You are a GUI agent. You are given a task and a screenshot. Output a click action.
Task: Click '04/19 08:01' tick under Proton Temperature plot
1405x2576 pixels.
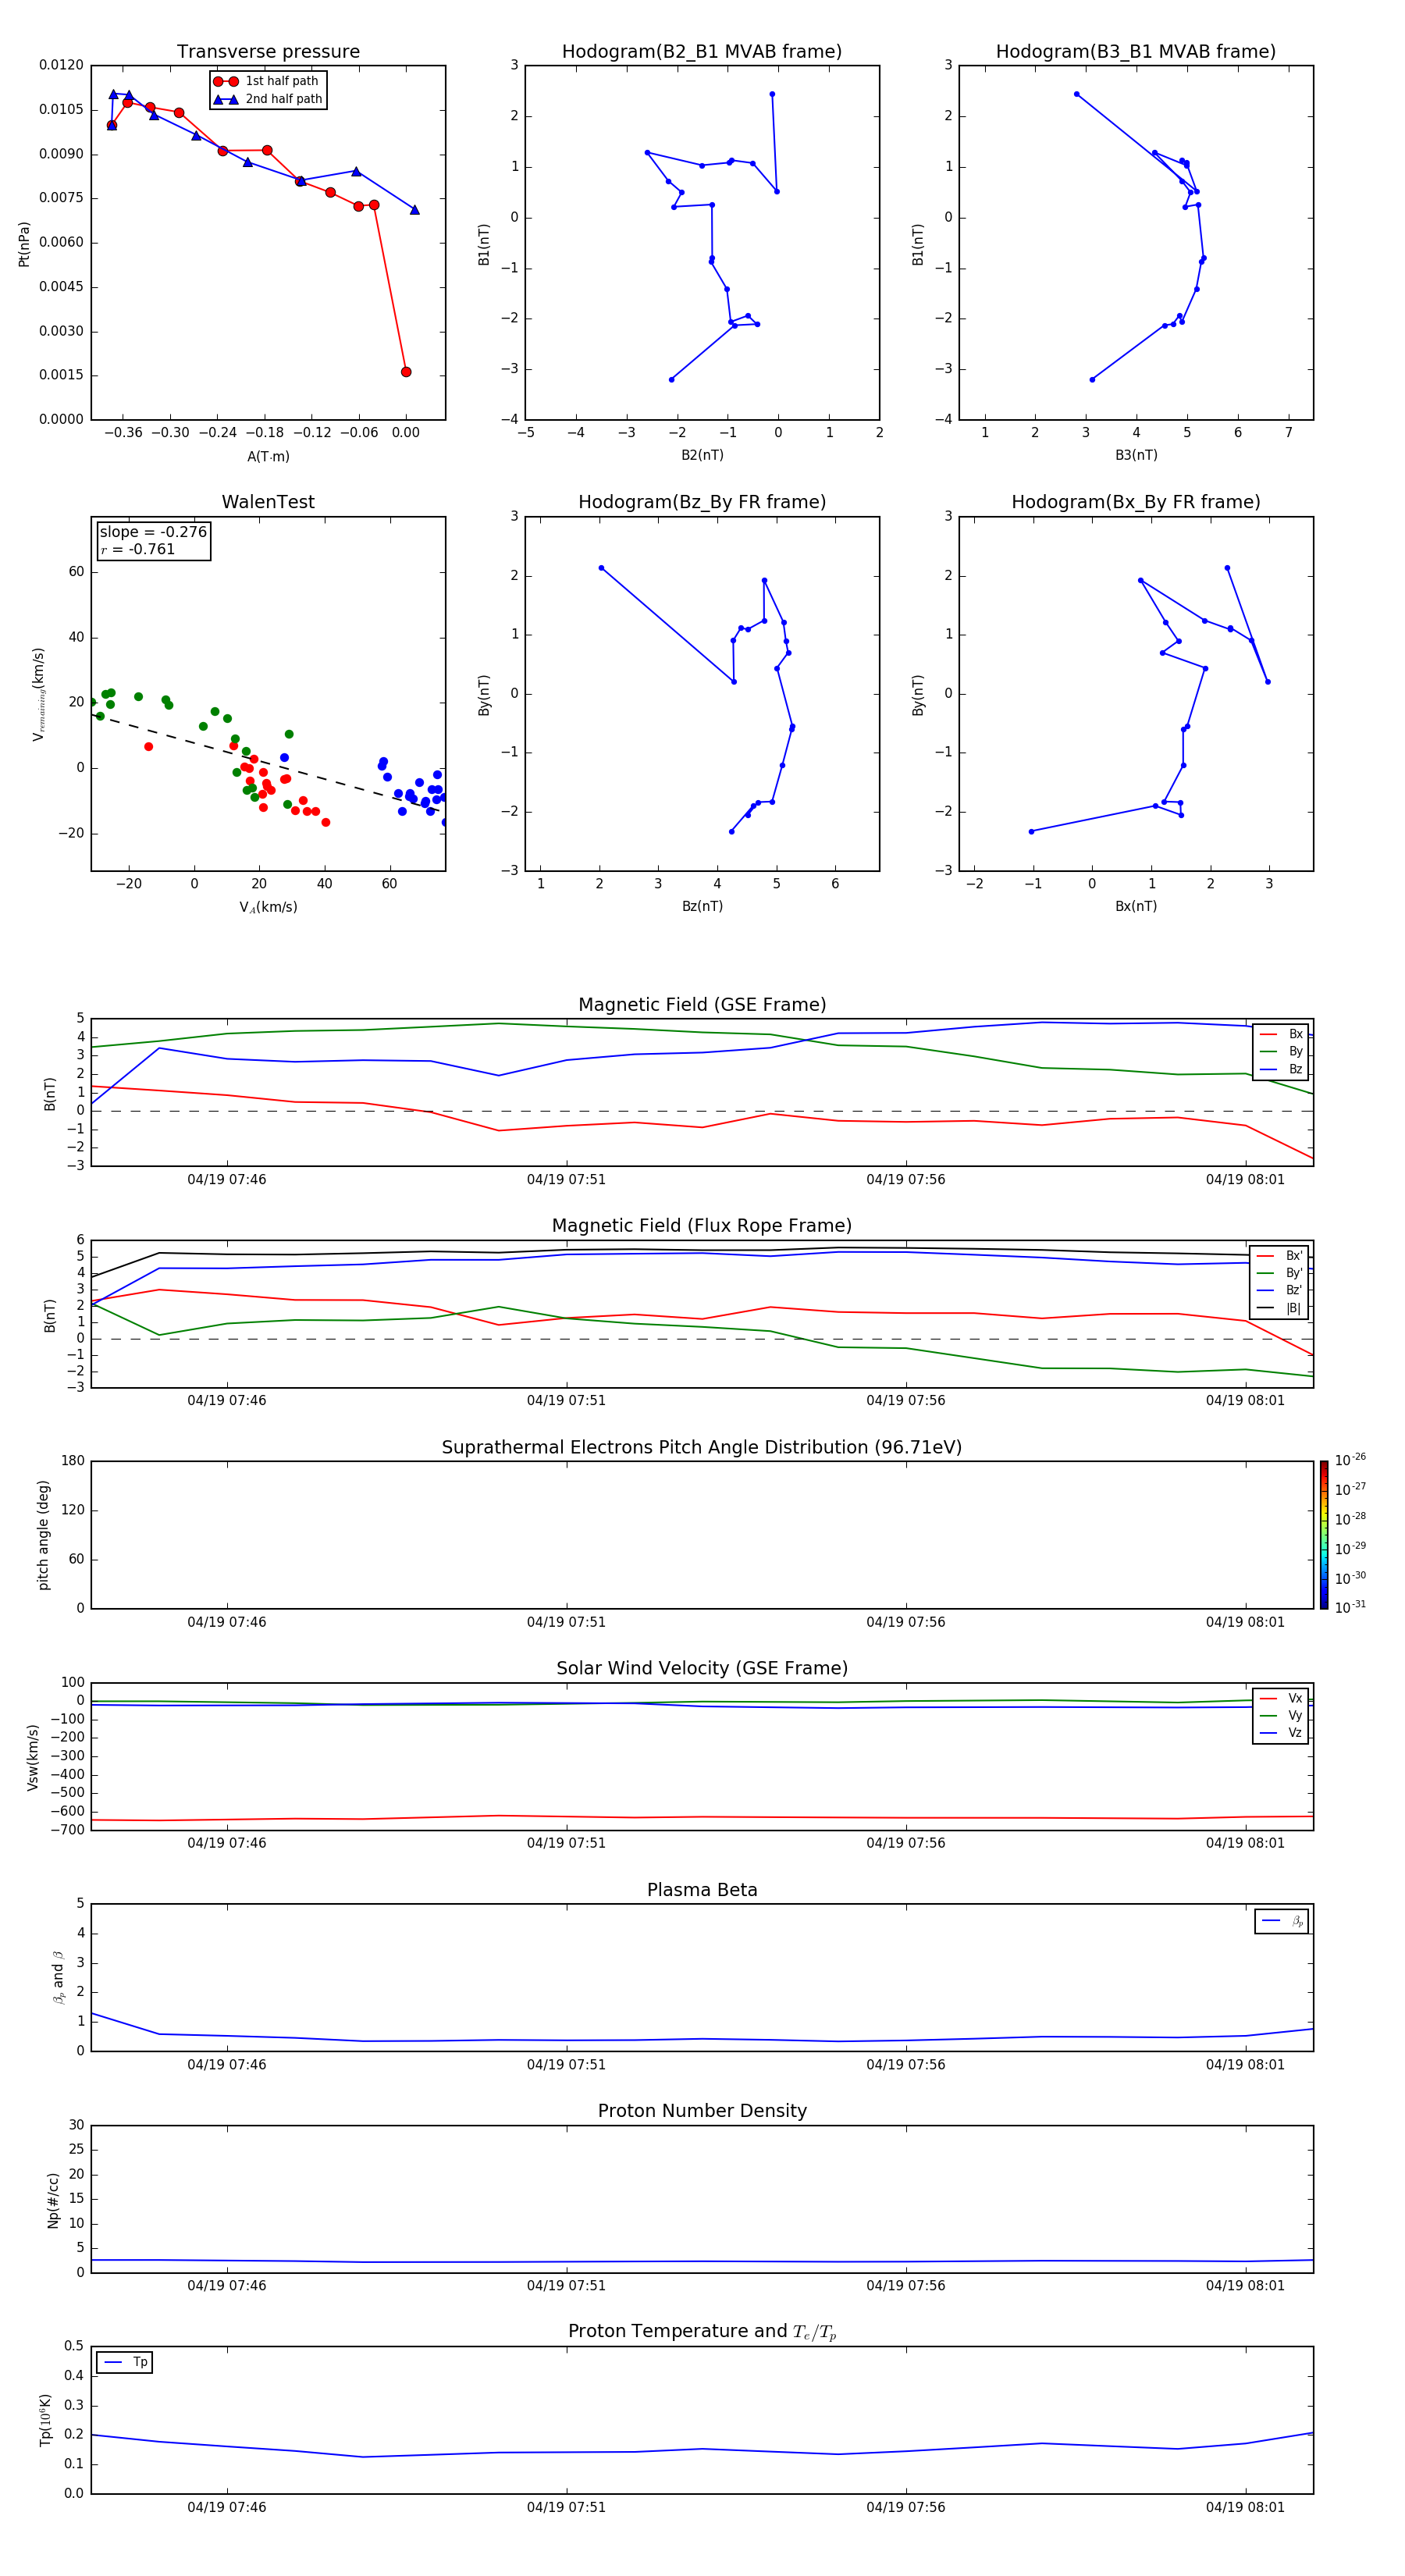(x=1245, y=2507)
